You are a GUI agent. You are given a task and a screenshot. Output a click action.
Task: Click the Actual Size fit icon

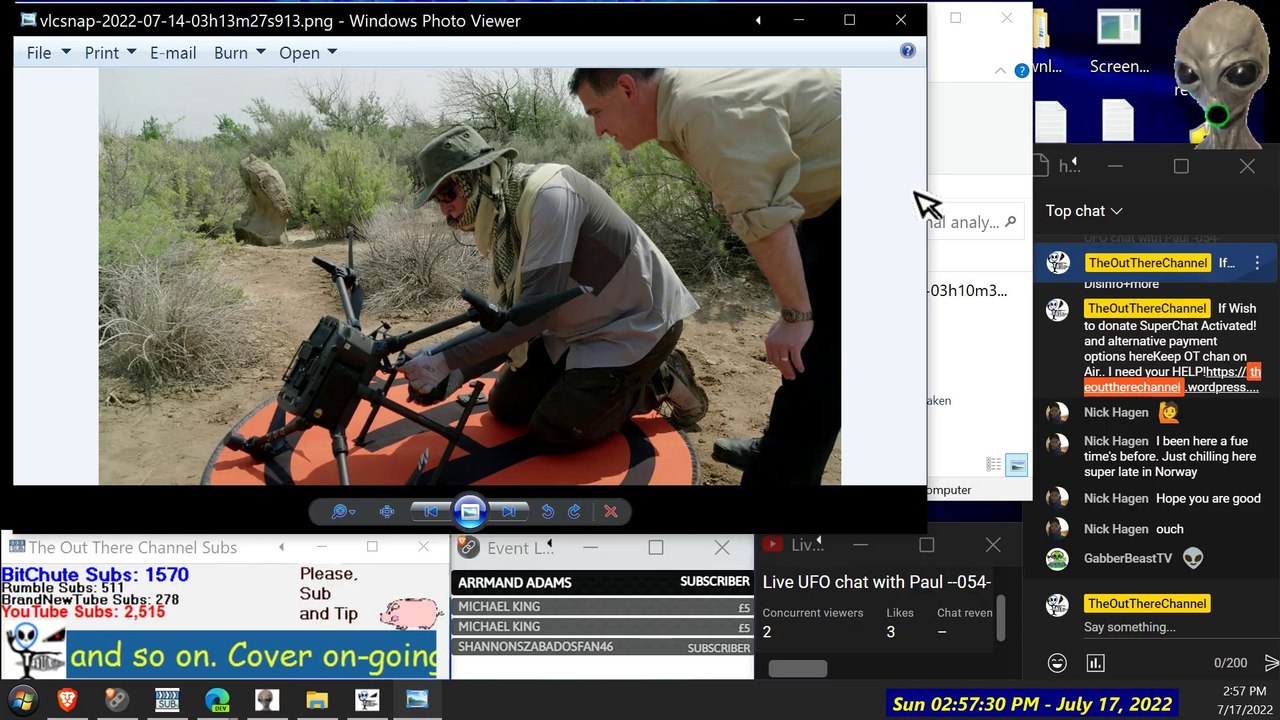pyautogui.click(x=387, y=512)
